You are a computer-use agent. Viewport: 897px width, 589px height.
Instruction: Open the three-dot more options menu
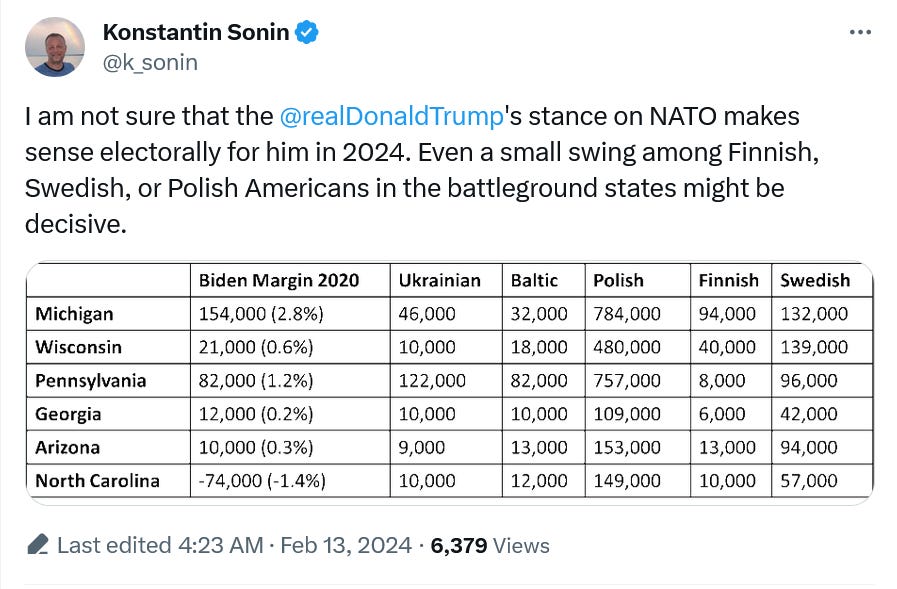coord(860,33)
